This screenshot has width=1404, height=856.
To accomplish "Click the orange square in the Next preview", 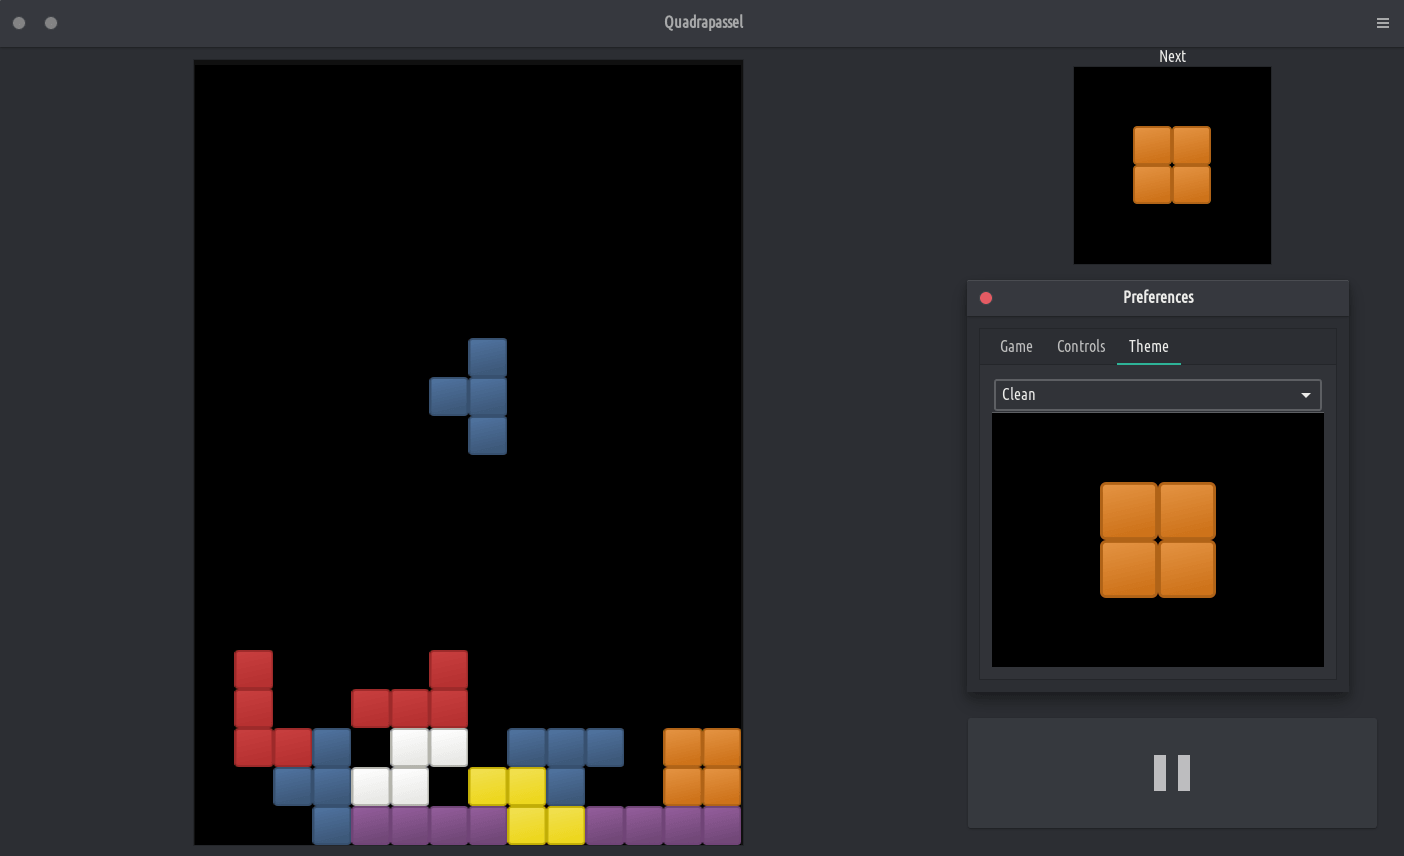I will [1172, 165].
